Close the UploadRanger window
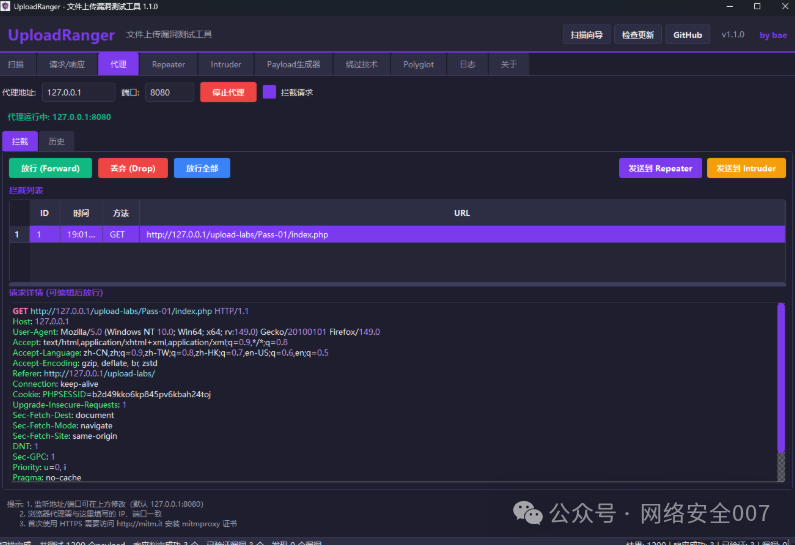 (784, 6)
